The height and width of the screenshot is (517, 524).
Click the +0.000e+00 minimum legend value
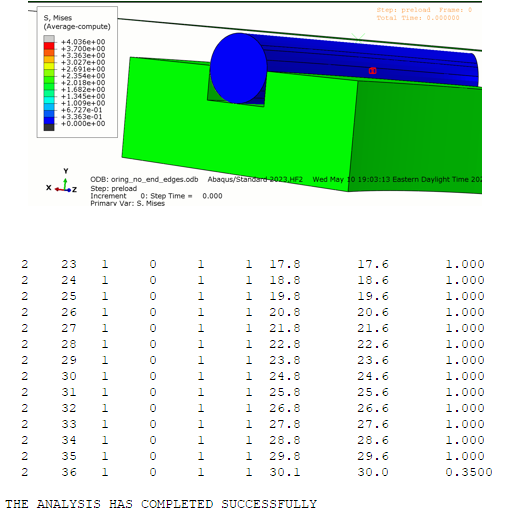point(83,124)
